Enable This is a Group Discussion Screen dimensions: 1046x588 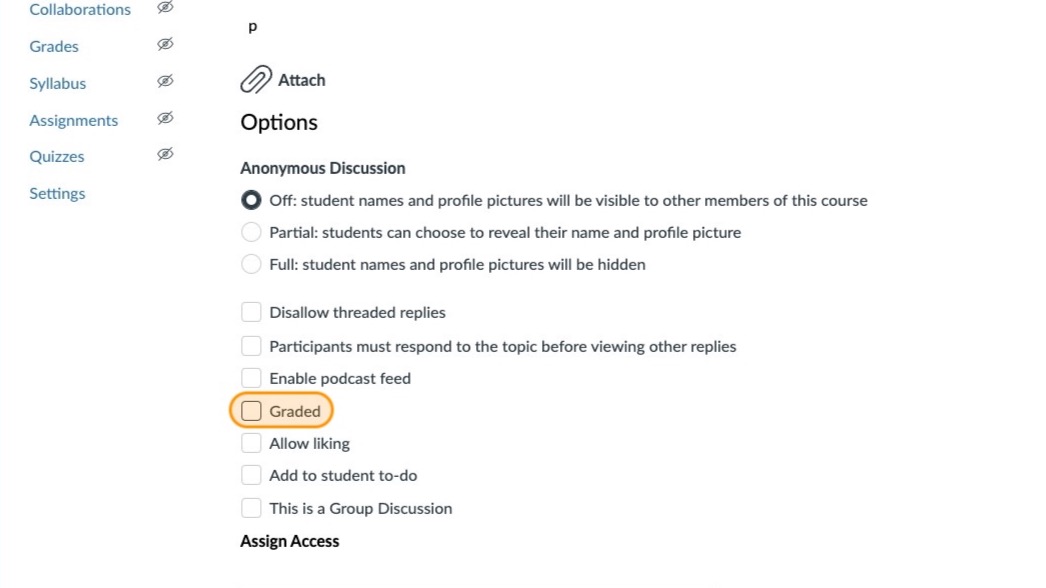[251, 507]
